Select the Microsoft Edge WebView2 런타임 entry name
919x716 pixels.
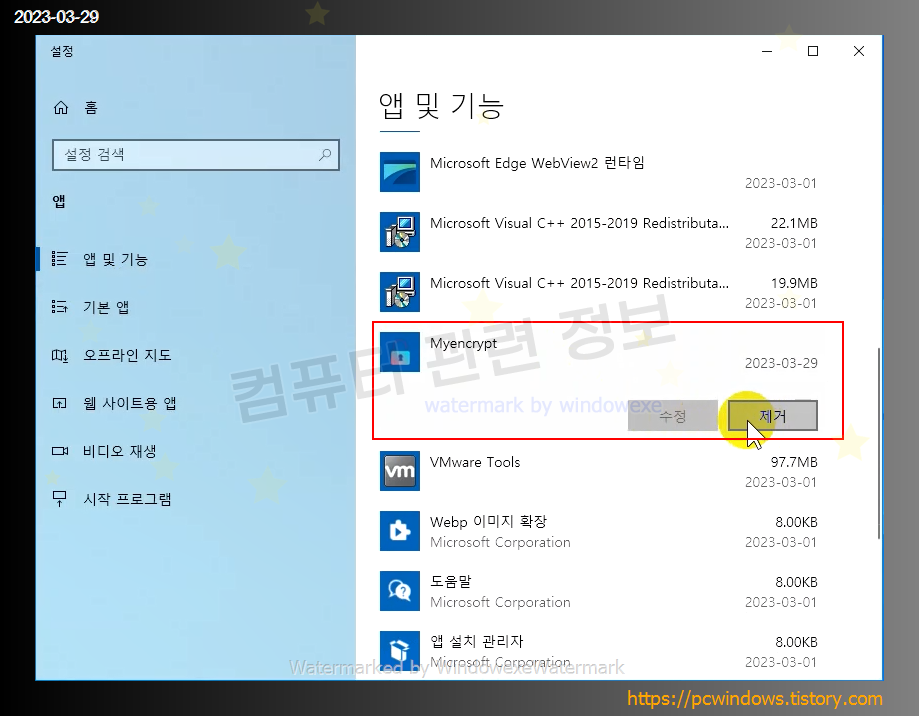coord(537,163)
